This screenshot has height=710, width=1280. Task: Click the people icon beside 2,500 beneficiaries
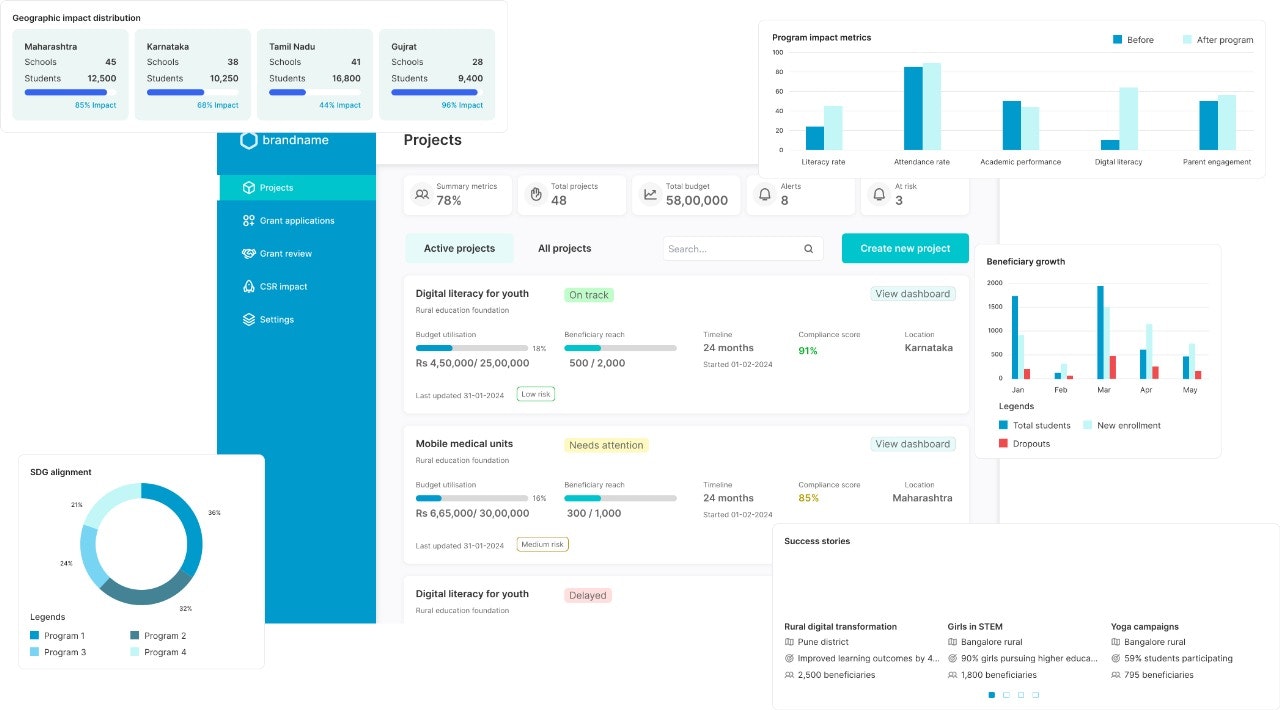tap(789, 675)
